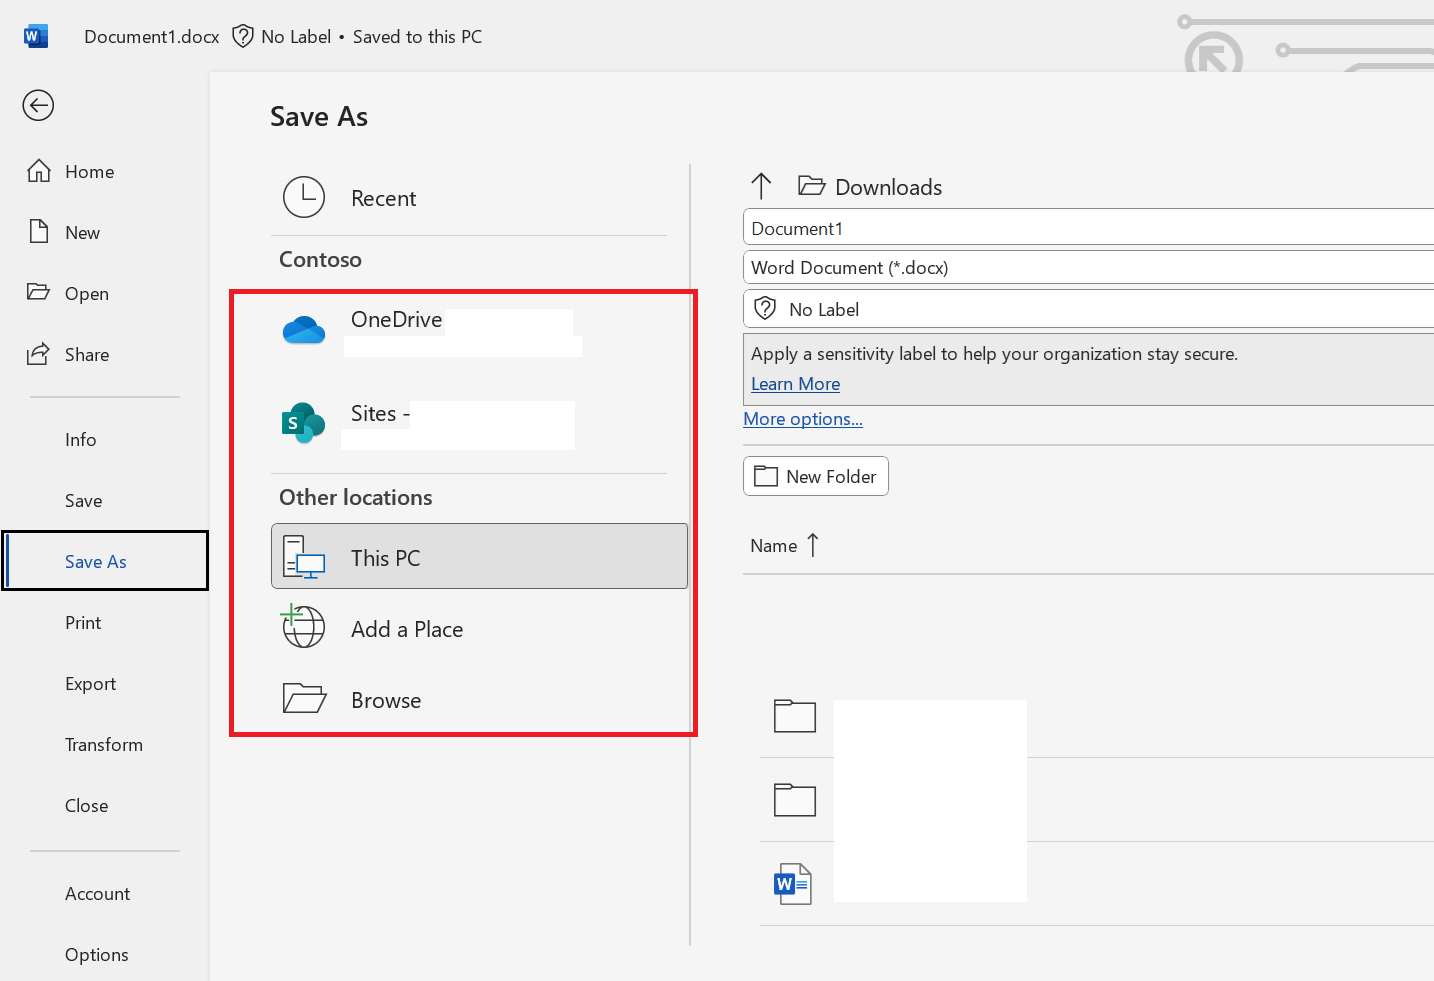Choose Close in the sidebar
The width and height of the screenshot is (1434, 981).
86,806
